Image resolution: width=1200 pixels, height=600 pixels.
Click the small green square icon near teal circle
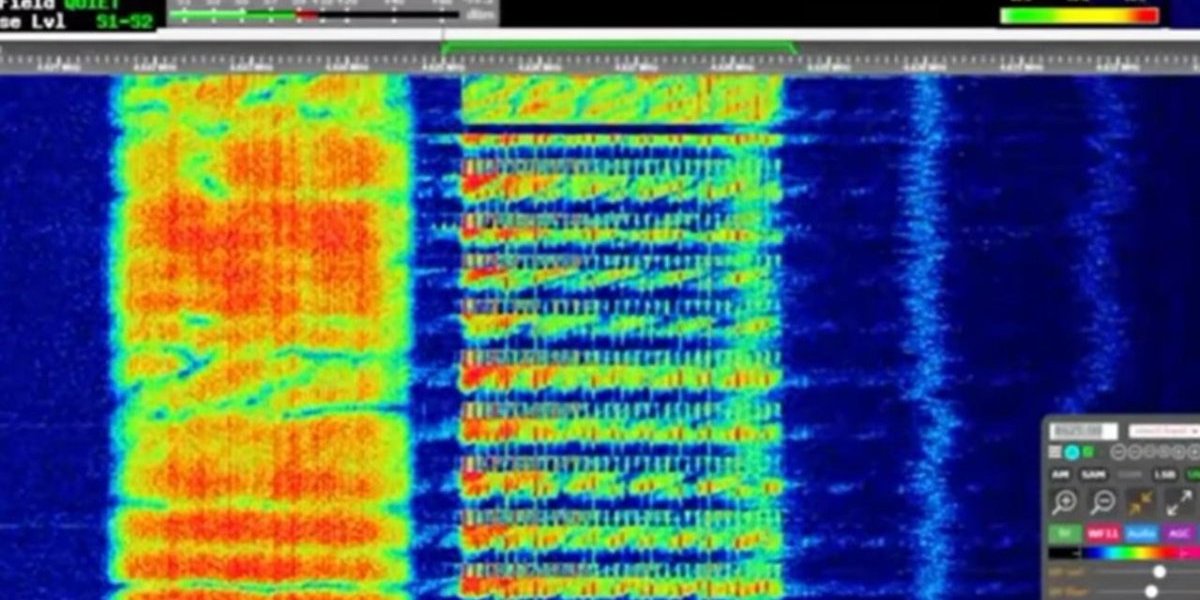1089,451
